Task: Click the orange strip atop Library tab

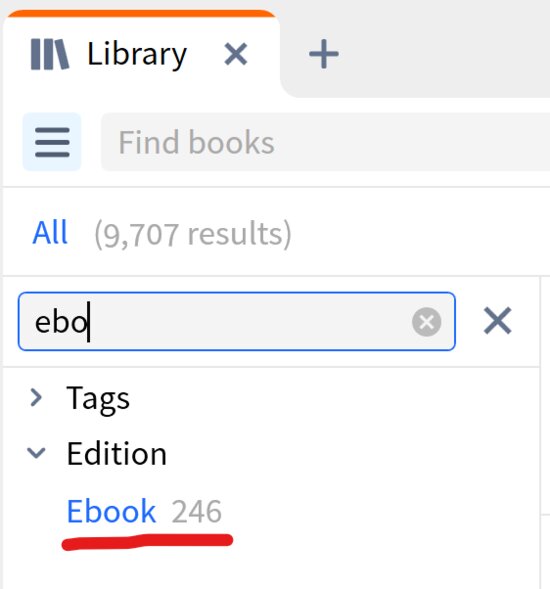Action: click(141, 14)
